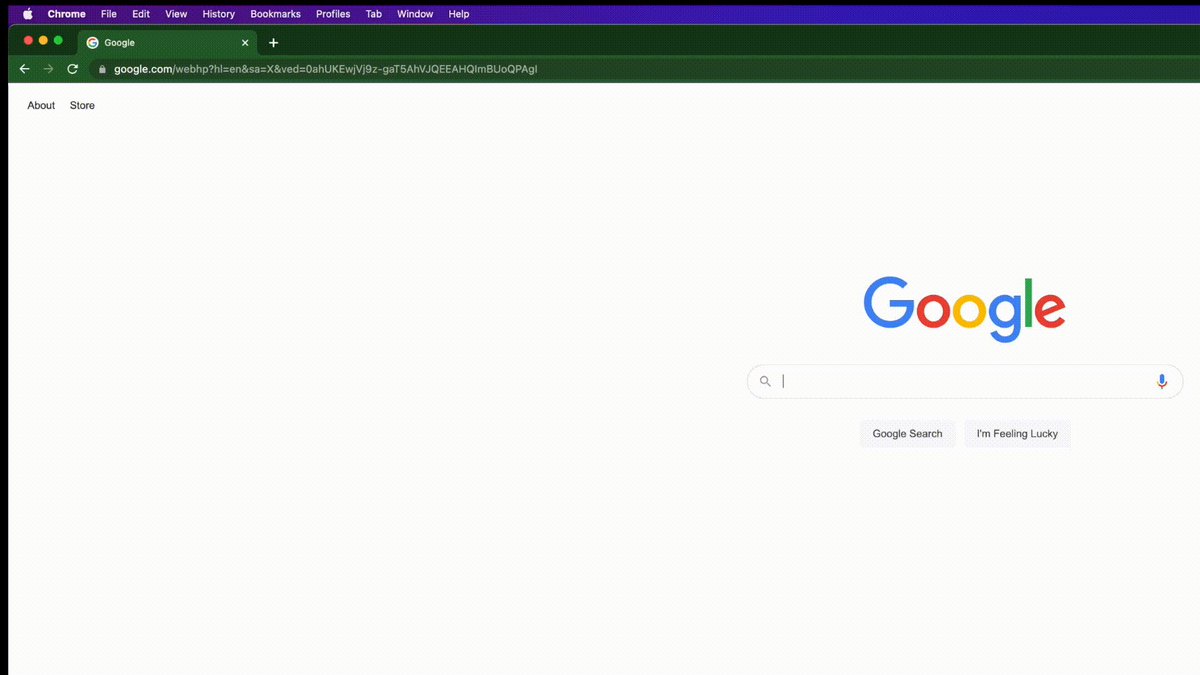Viewport: 1200px width, 675px height.
Task: Click the magnifying glass in search box
Action: coord(765,381)
